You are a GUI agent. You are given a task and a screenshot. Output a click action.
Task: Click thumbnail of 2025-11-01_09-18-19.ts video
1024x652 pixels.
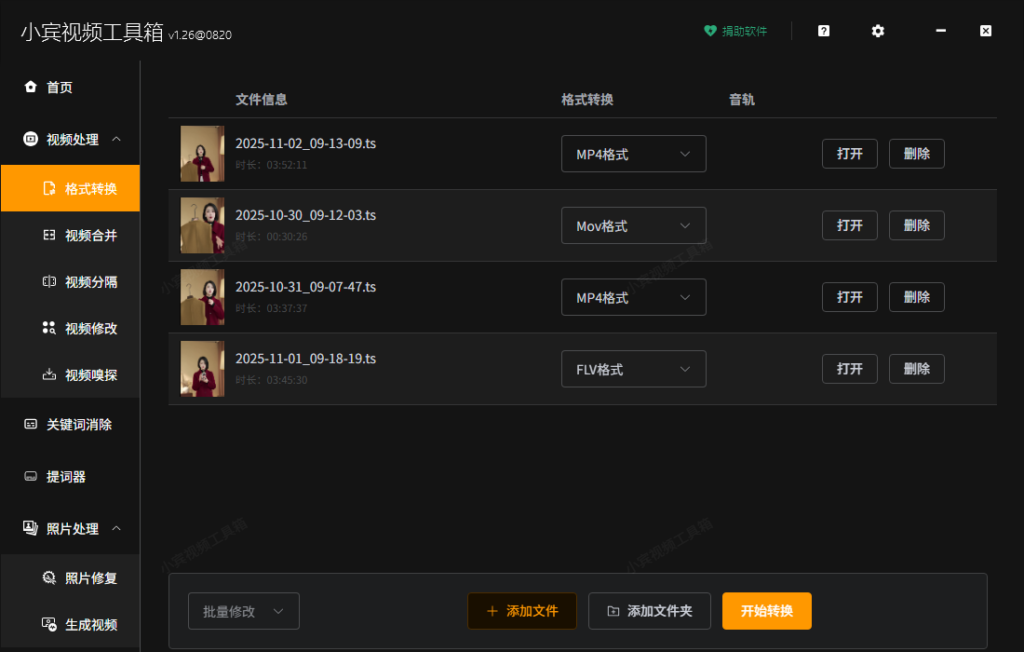click(x=202, y=369)
